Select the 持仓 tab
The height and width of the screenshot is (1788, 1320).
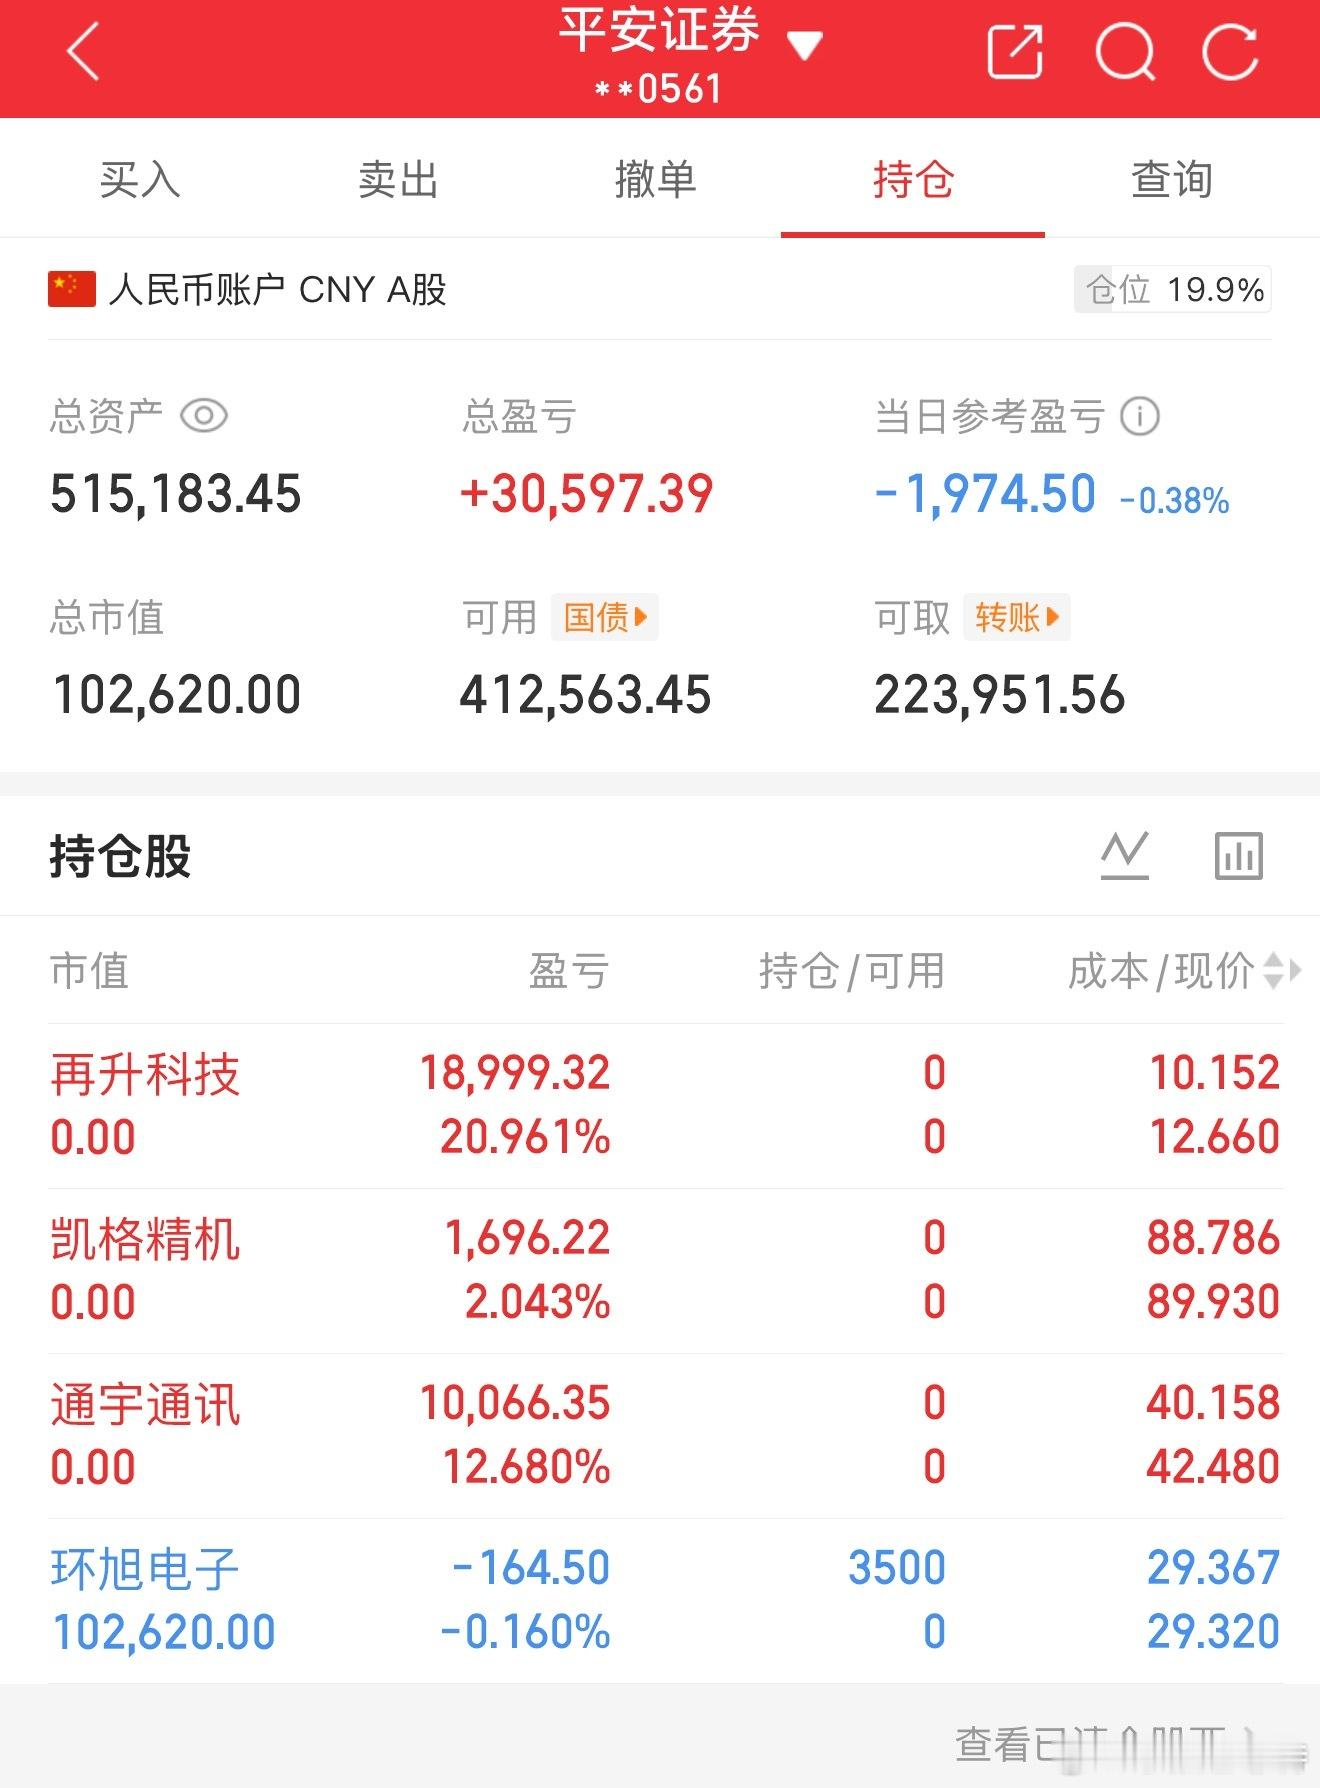pyautogui.click(x=913, y=180)
